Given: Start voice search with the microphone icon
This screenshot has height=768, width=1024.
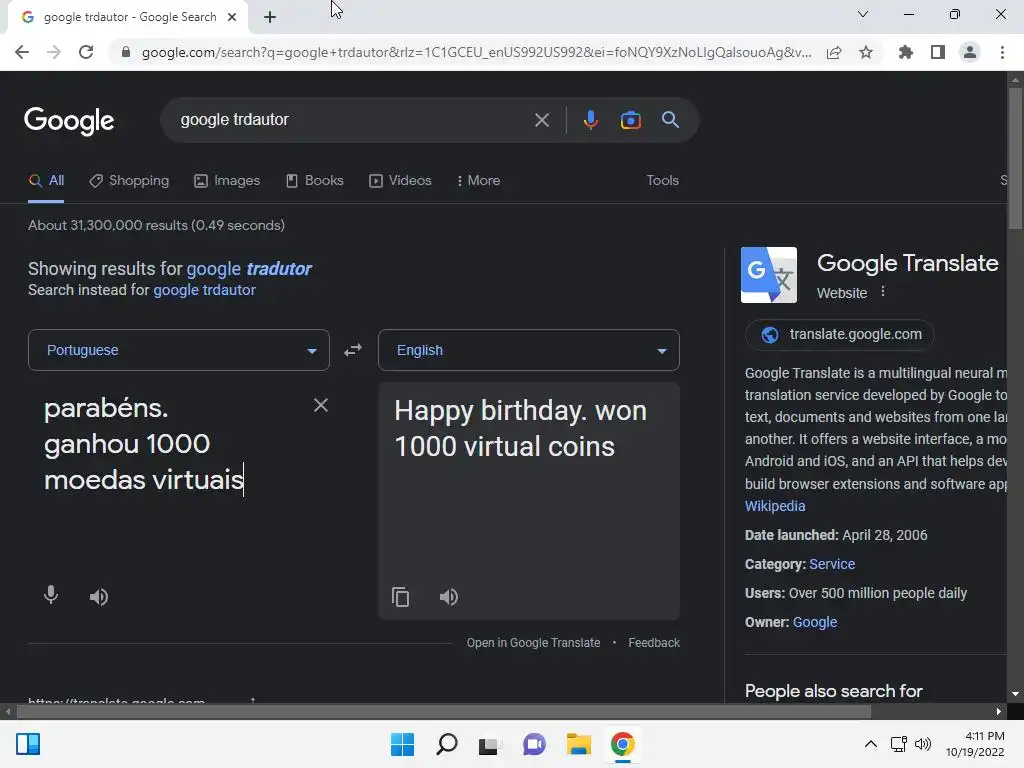Looking at the screenshot, I should point(590,120).
